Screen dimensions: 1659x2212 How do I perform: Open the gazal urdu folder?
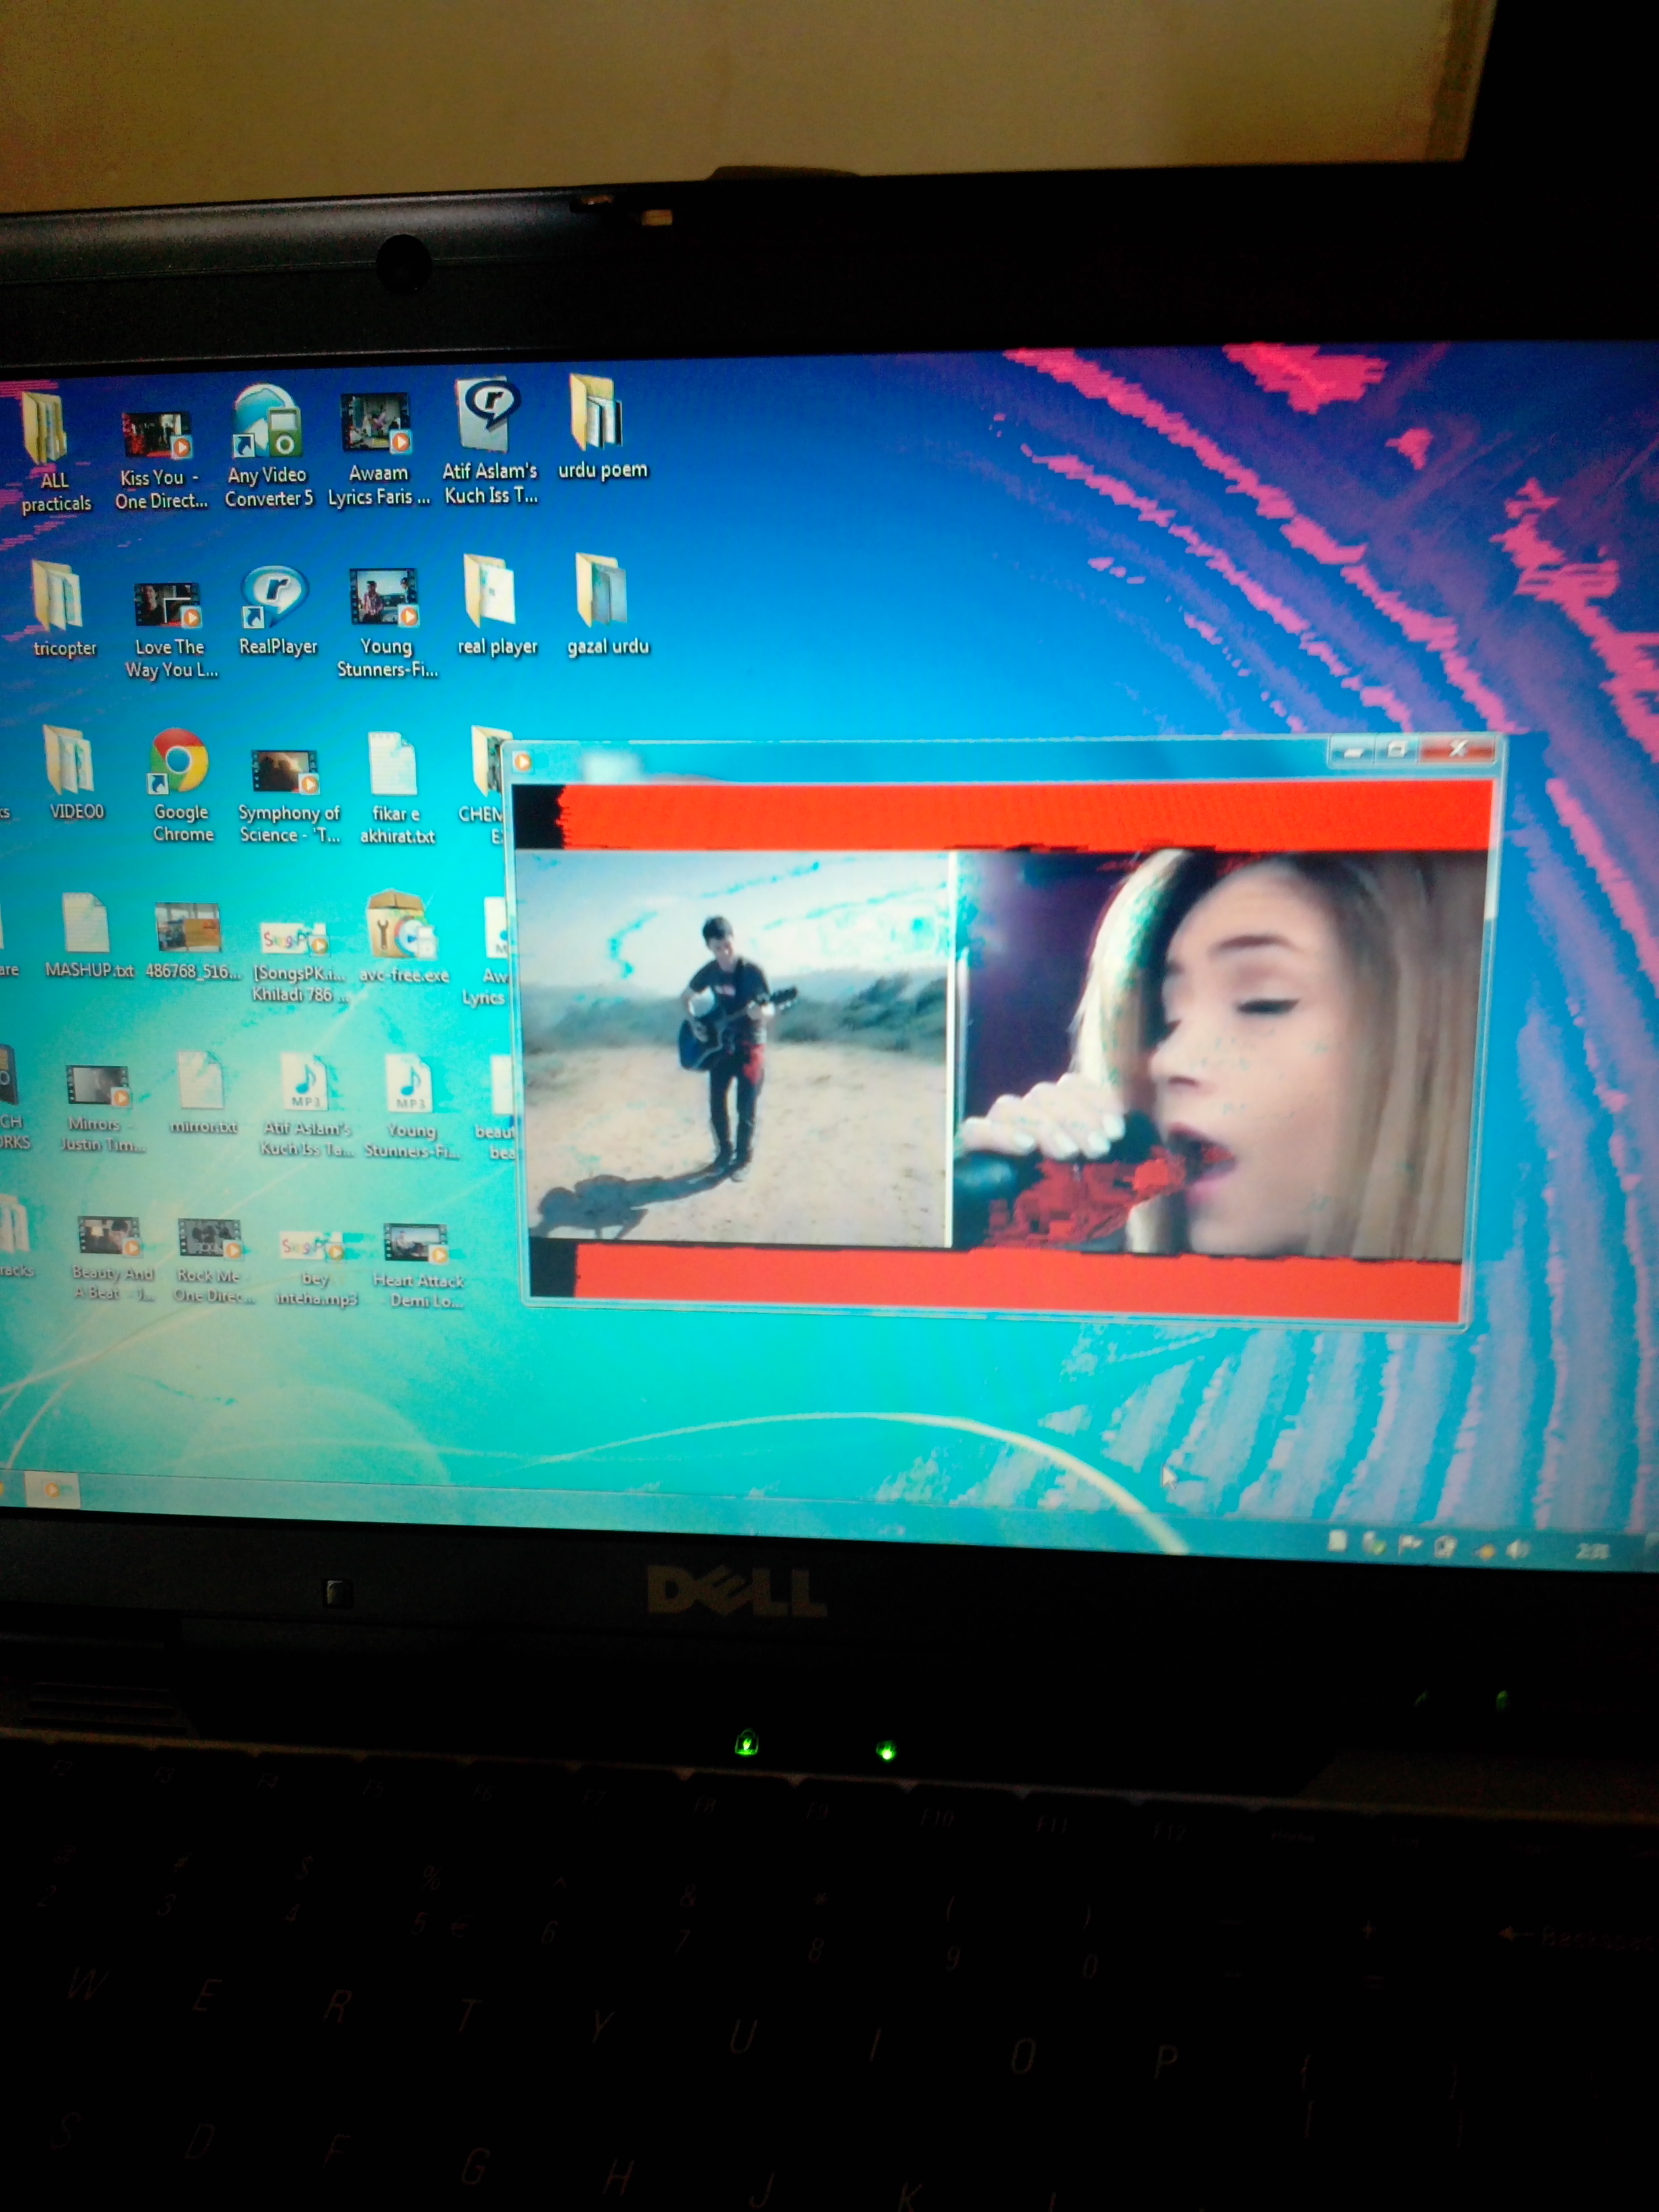(x=607, y=606)
